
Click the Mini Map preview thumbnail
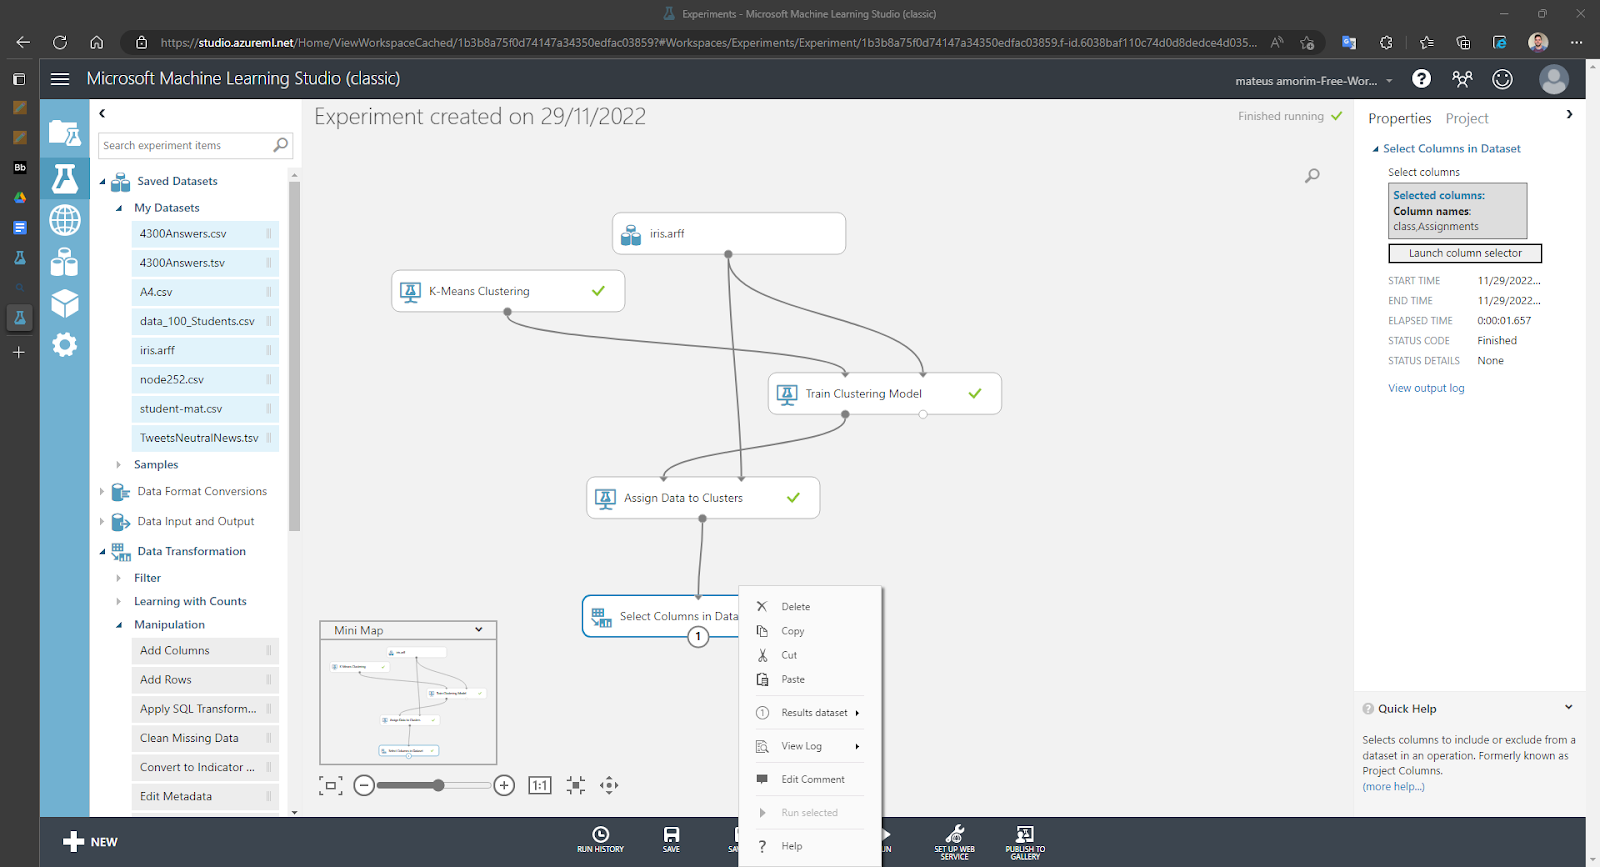coord(408,701)
